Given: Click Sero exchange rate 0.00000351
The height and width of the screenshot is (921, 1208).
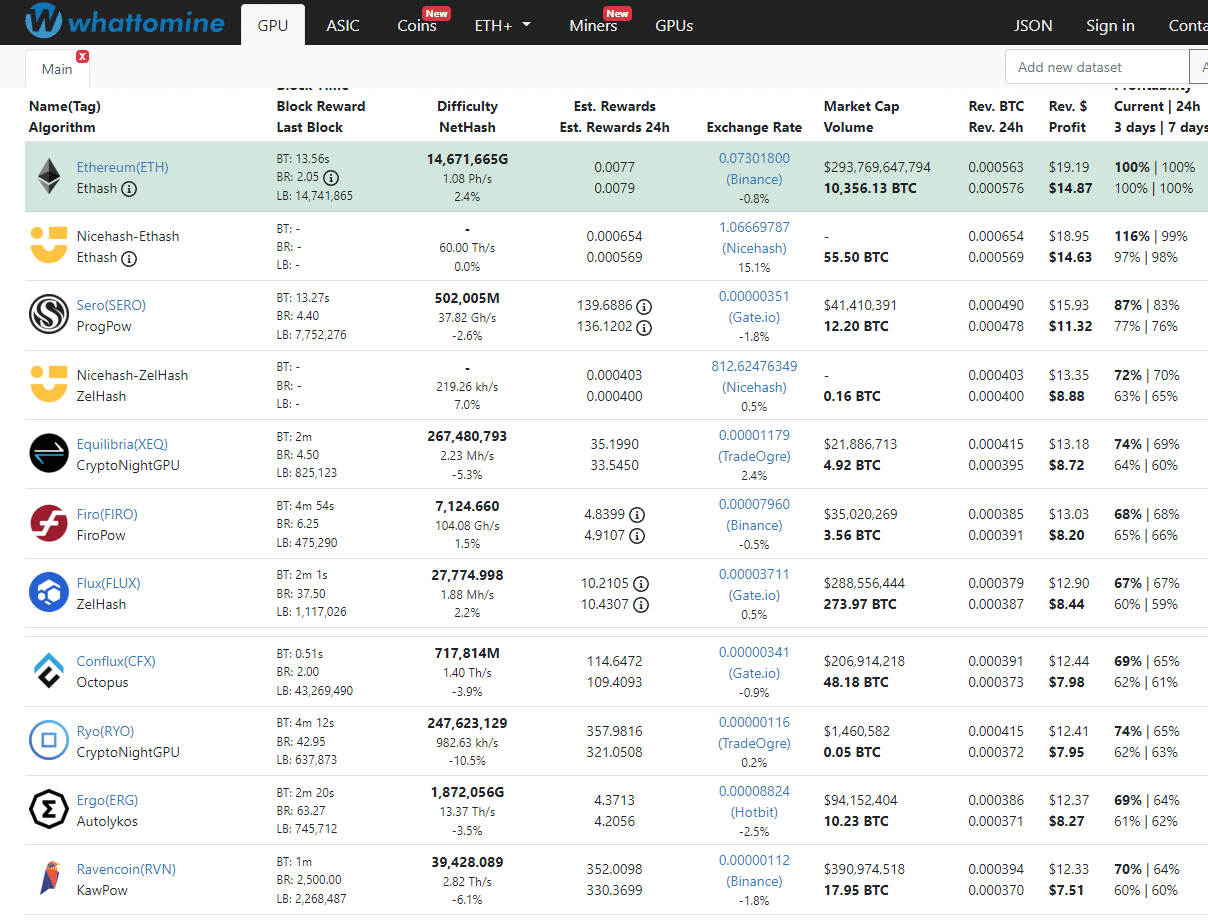Looking at the screenshot, I should pos(754,296).
